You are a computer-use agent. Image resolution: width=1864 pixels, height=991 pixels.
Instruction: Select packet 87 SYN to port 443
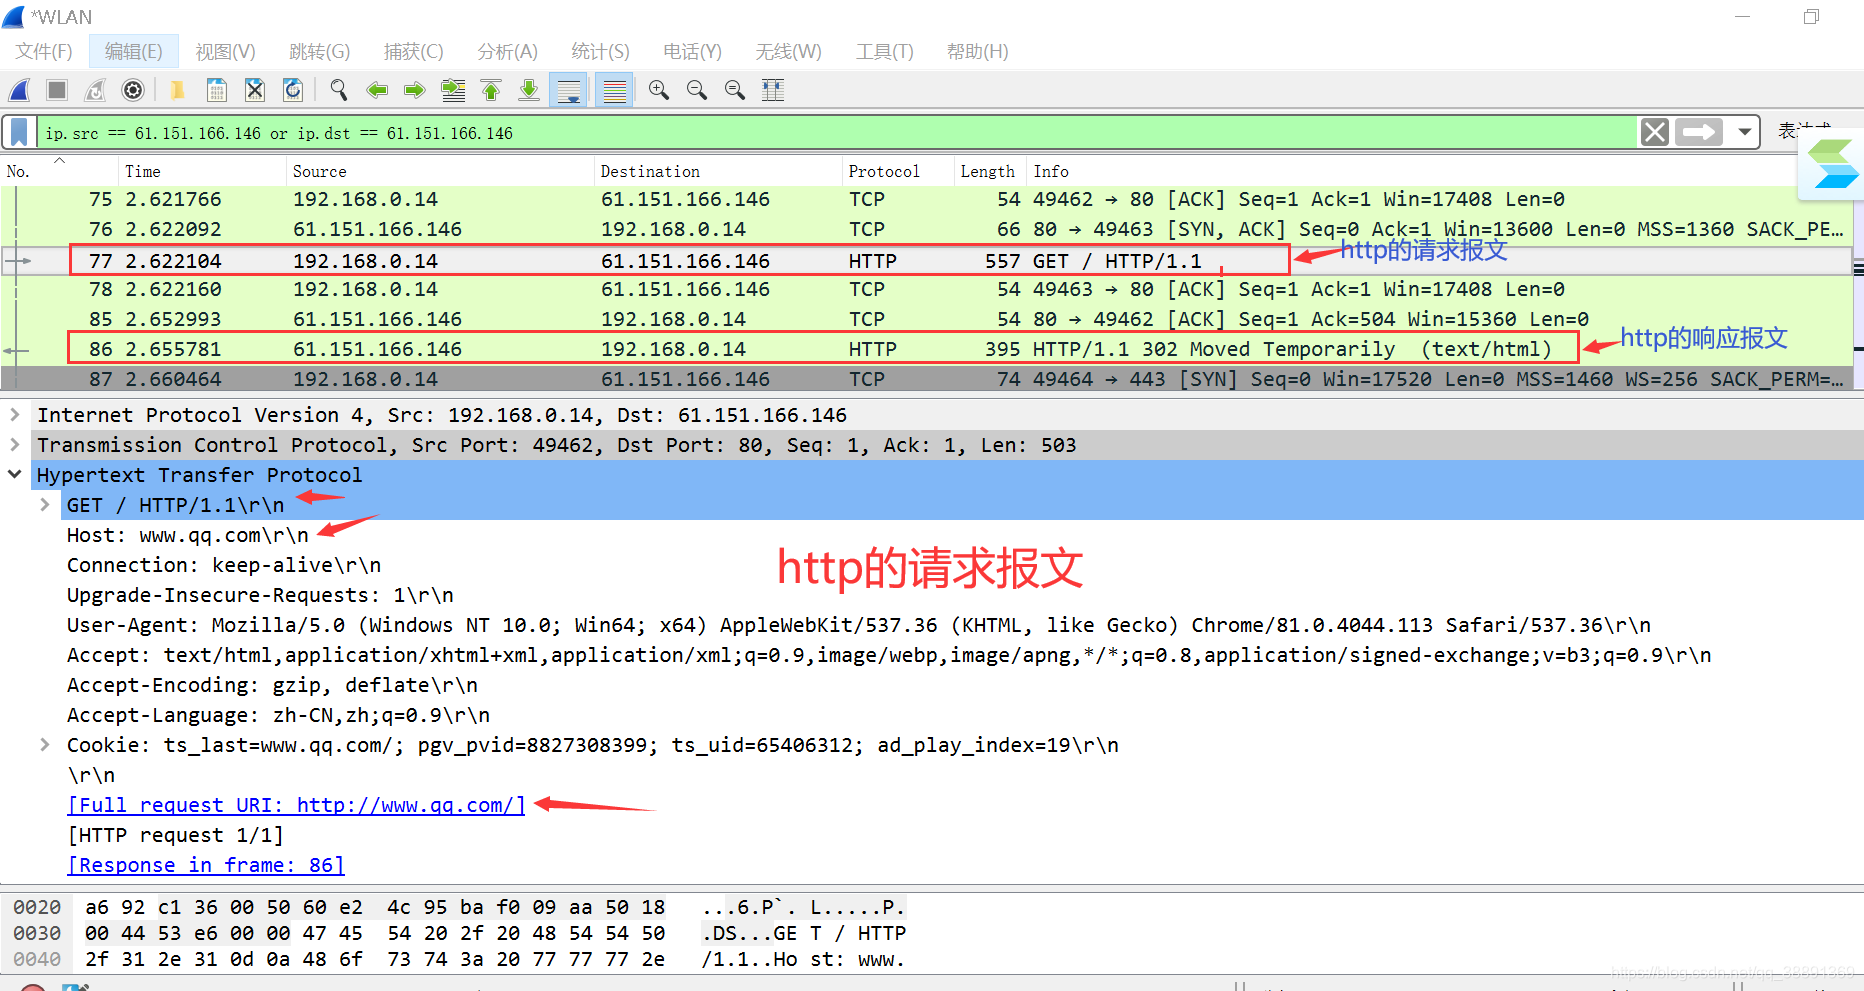pos(926,380)
